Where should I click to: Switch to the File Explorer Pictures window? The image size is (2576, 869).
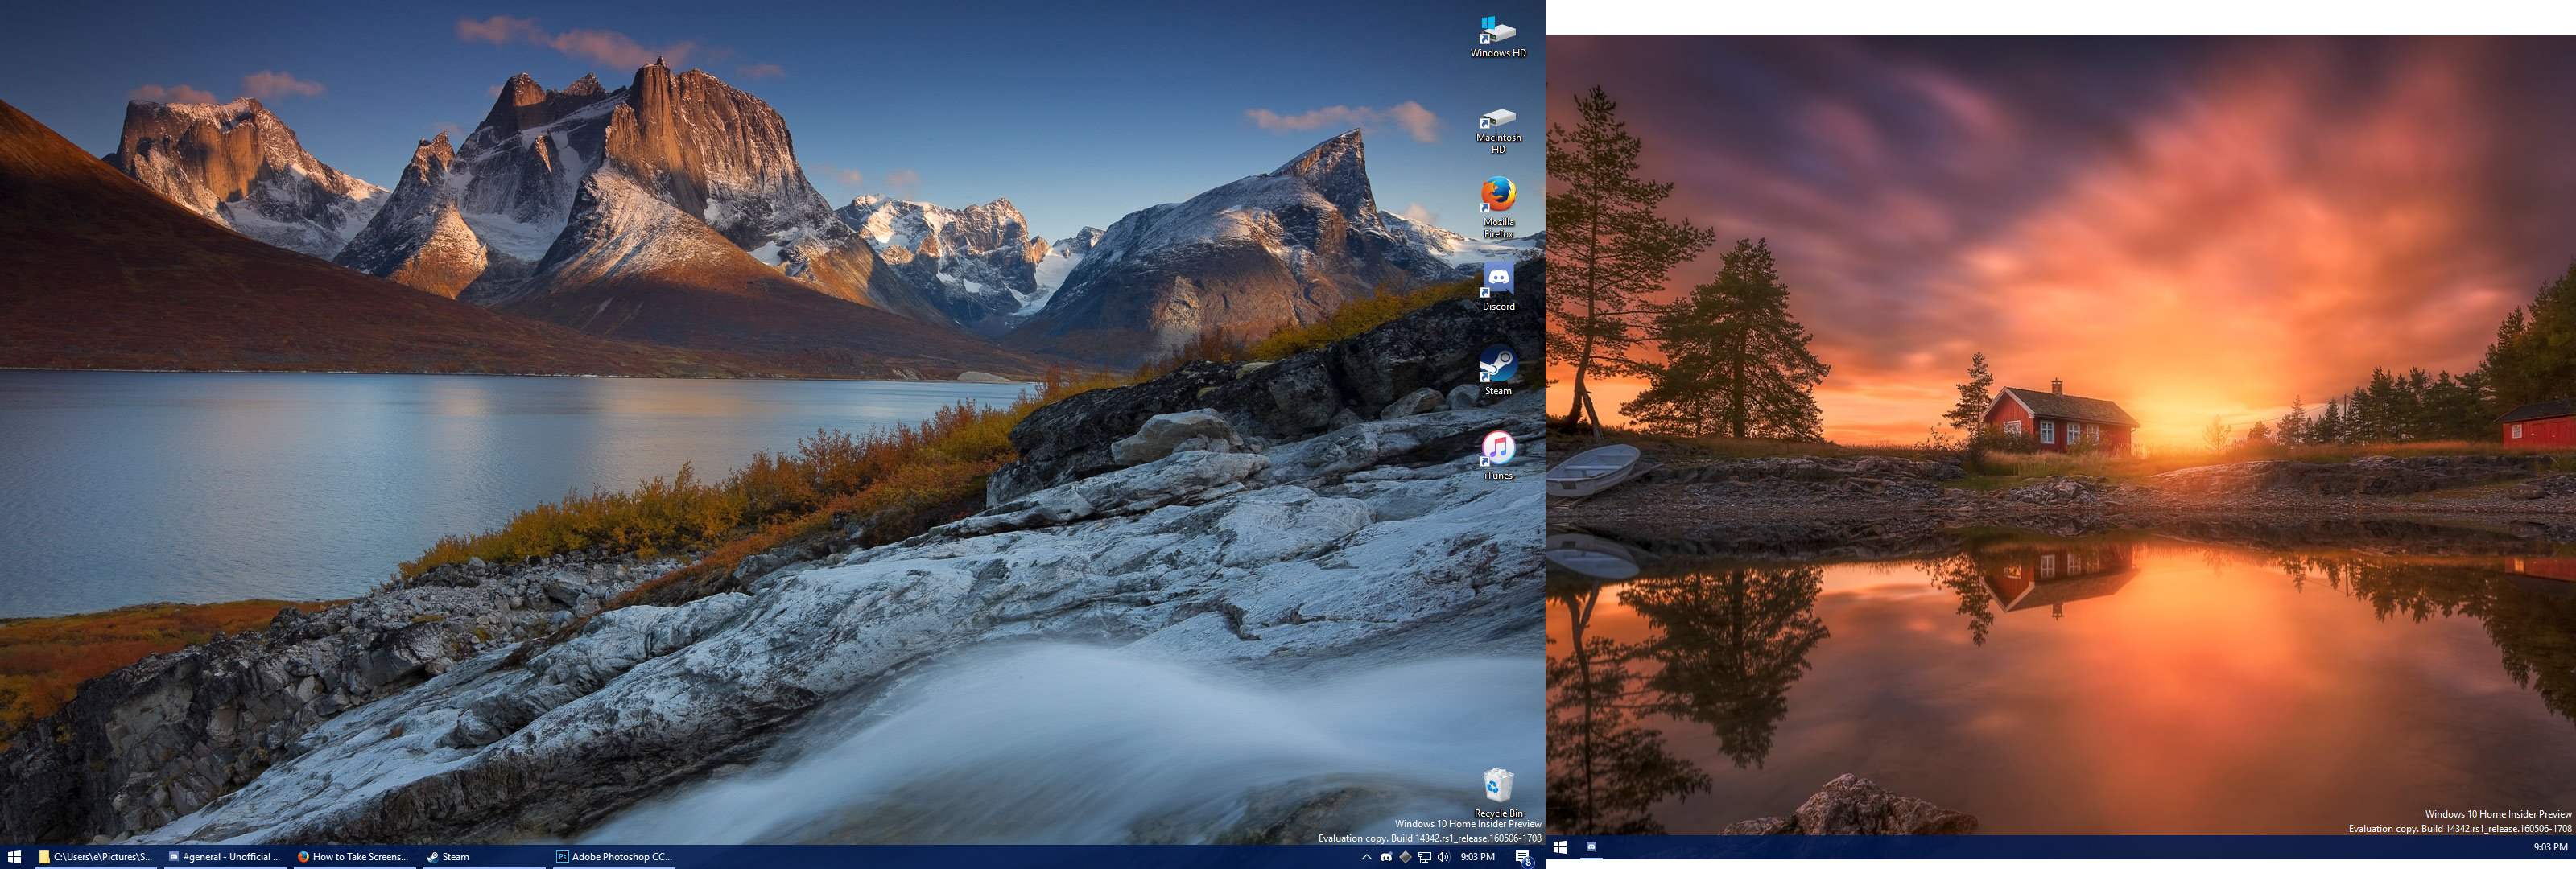[x=96, y=857]
